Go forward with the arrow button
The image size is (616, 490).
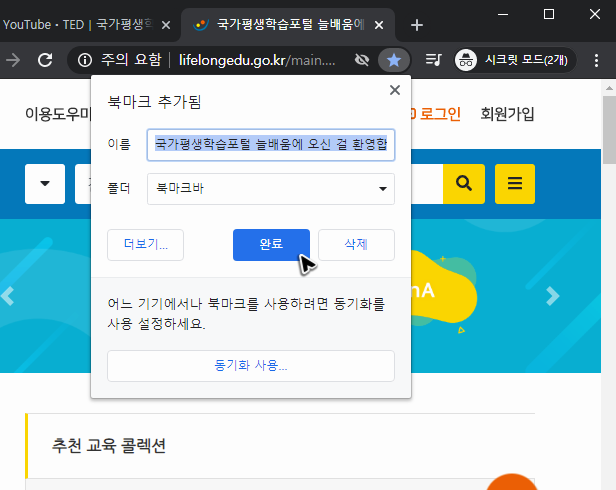click(x=13, y=60)
